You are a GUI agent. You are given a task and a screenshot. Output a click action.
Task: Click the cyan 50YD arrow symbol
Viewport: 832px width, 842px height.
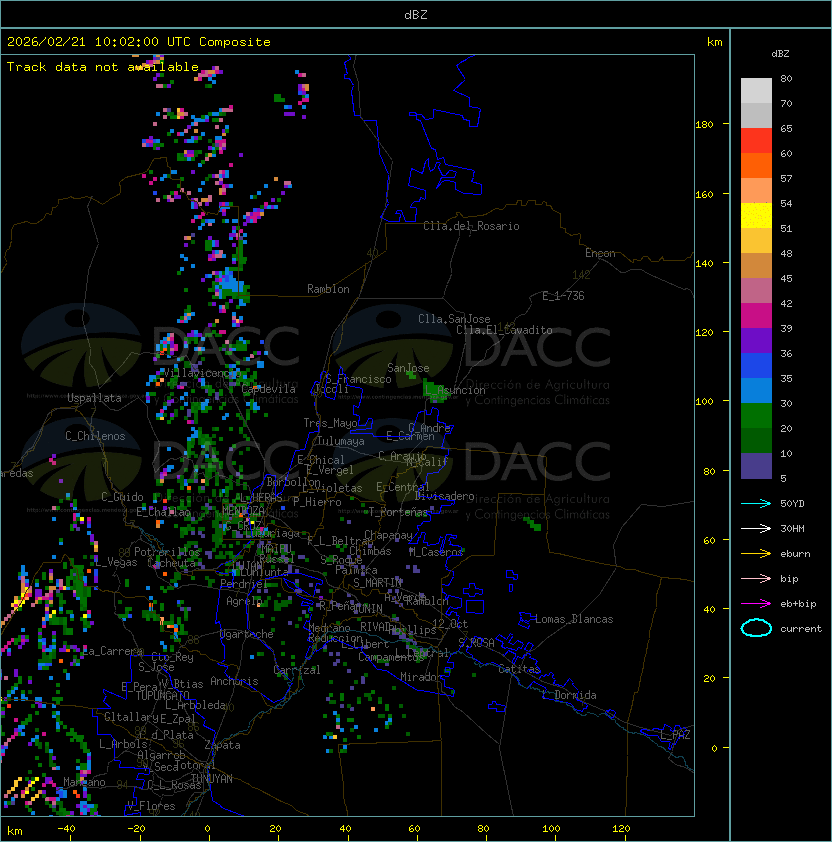[x=756, y=504]
